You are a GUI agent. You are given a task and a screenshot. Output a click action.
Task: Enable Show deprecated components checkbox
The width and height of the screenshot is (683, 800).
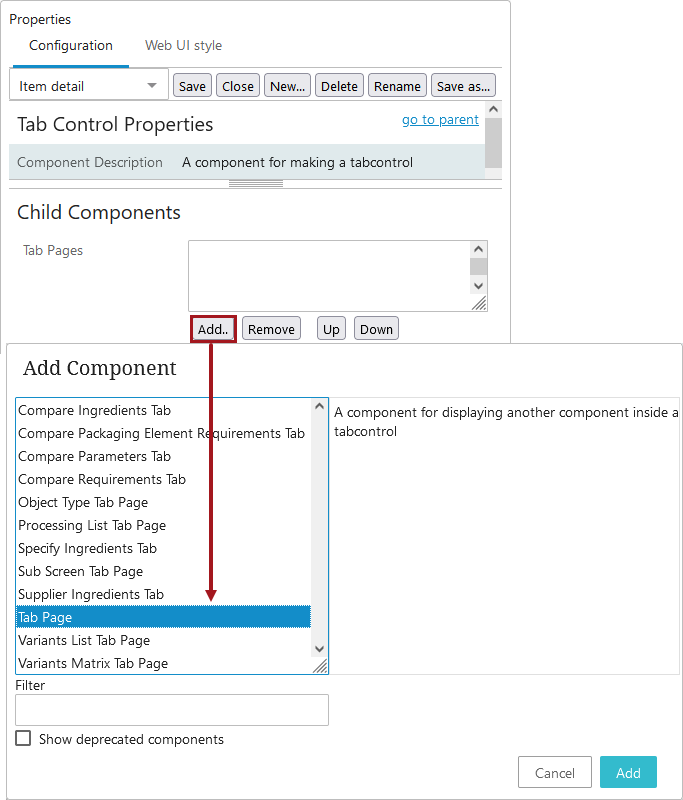[23, 739]
